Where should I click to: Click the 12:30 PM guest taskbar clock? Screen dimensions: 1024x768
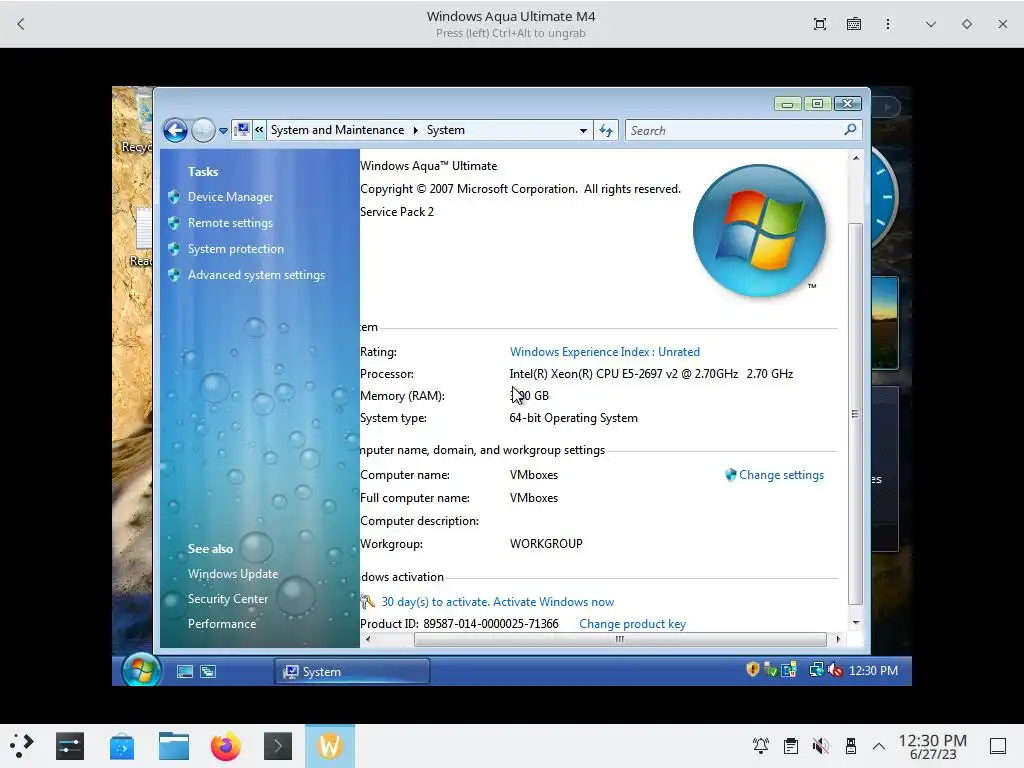point(873,671)
